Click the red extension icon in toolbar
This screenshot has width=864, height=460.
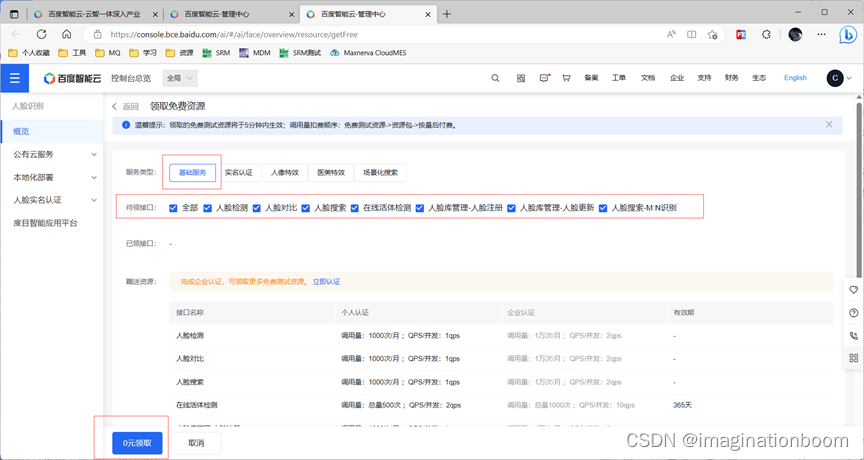(x=741, y=34)
